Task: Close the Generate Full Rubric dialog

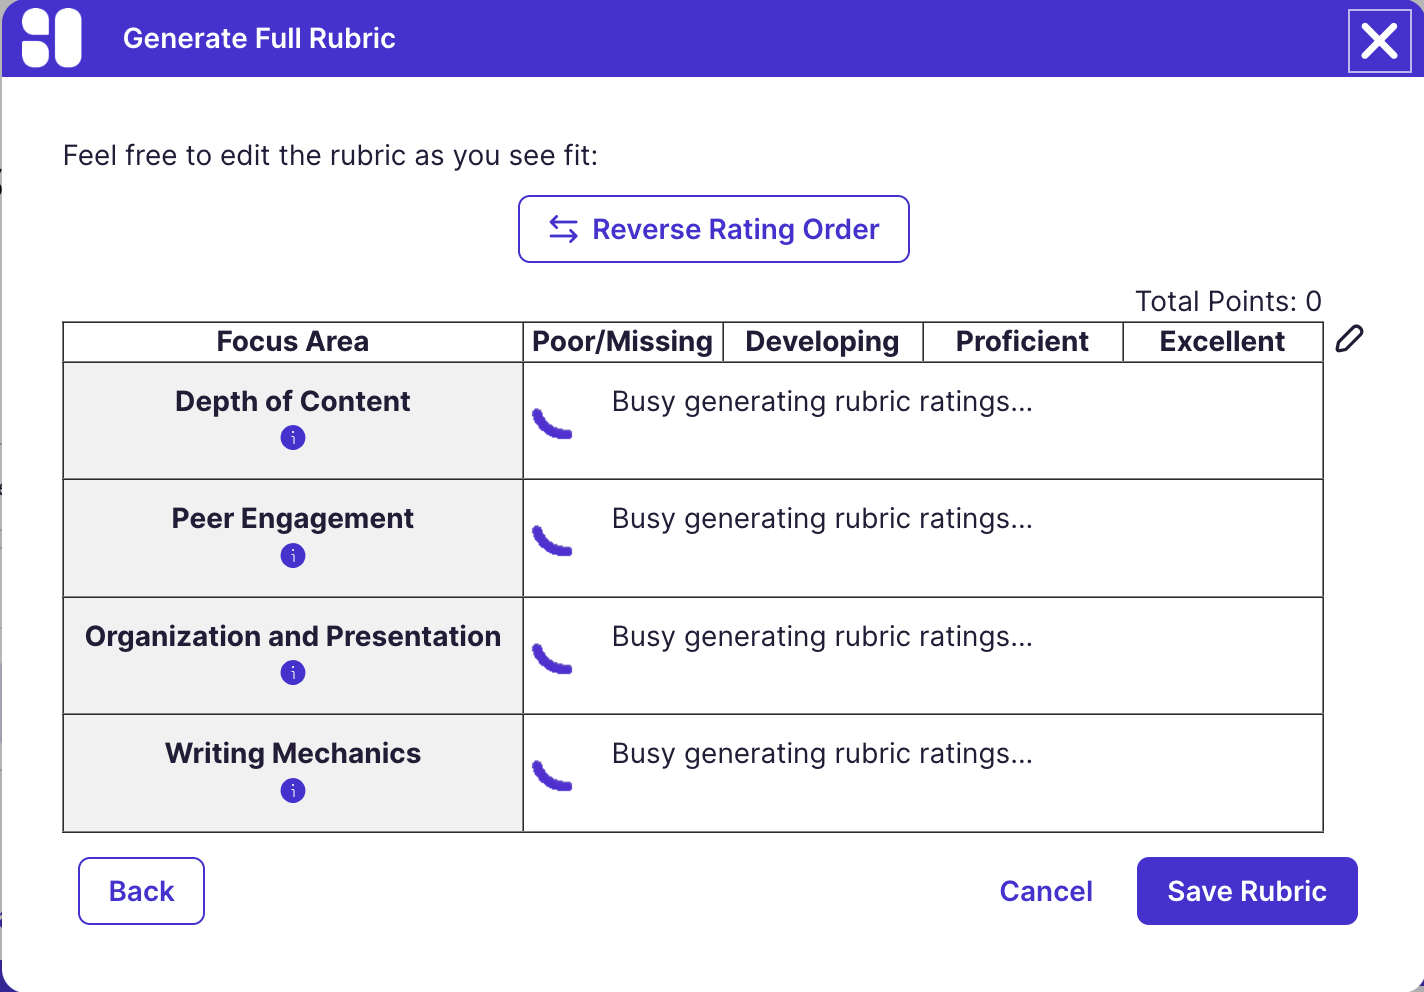Action: (1379, 41)
